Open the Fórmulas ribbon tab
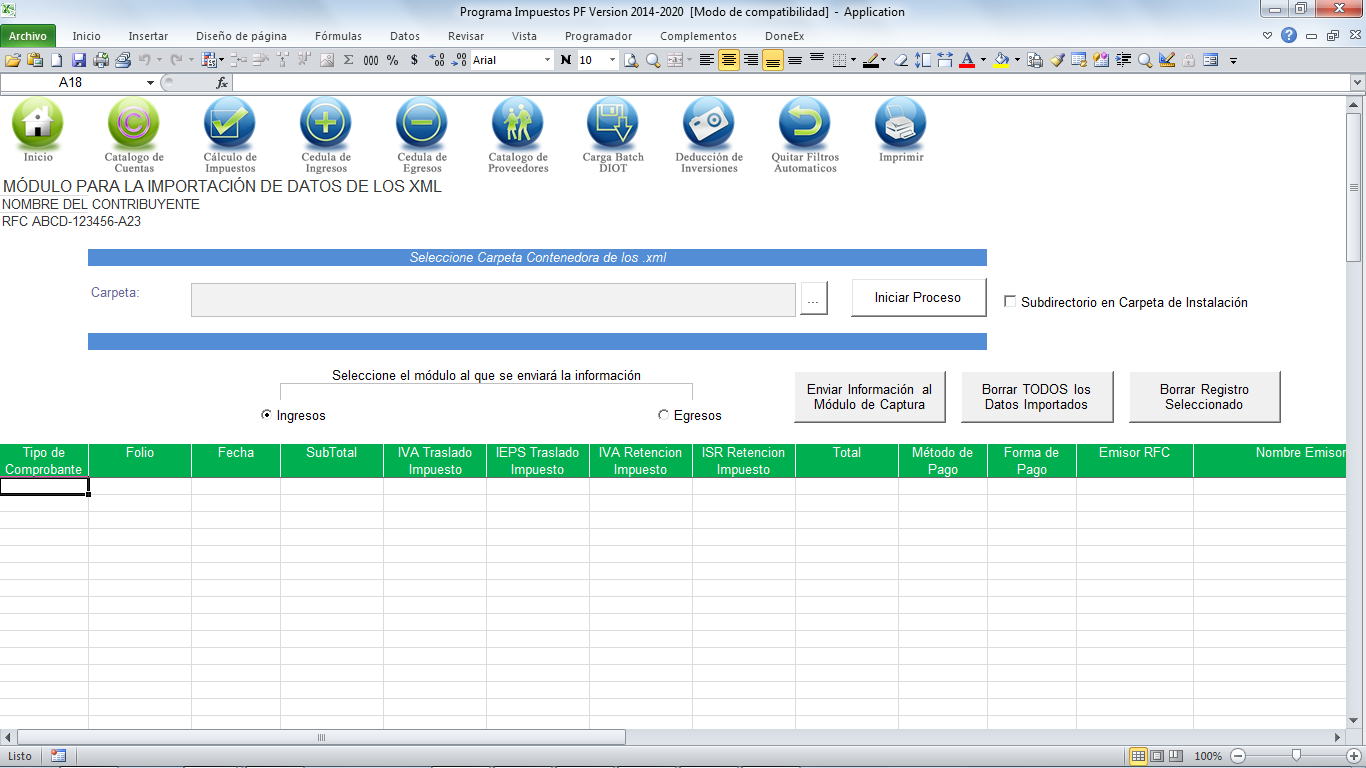1366x768 pixels. [x=338, y=36]
